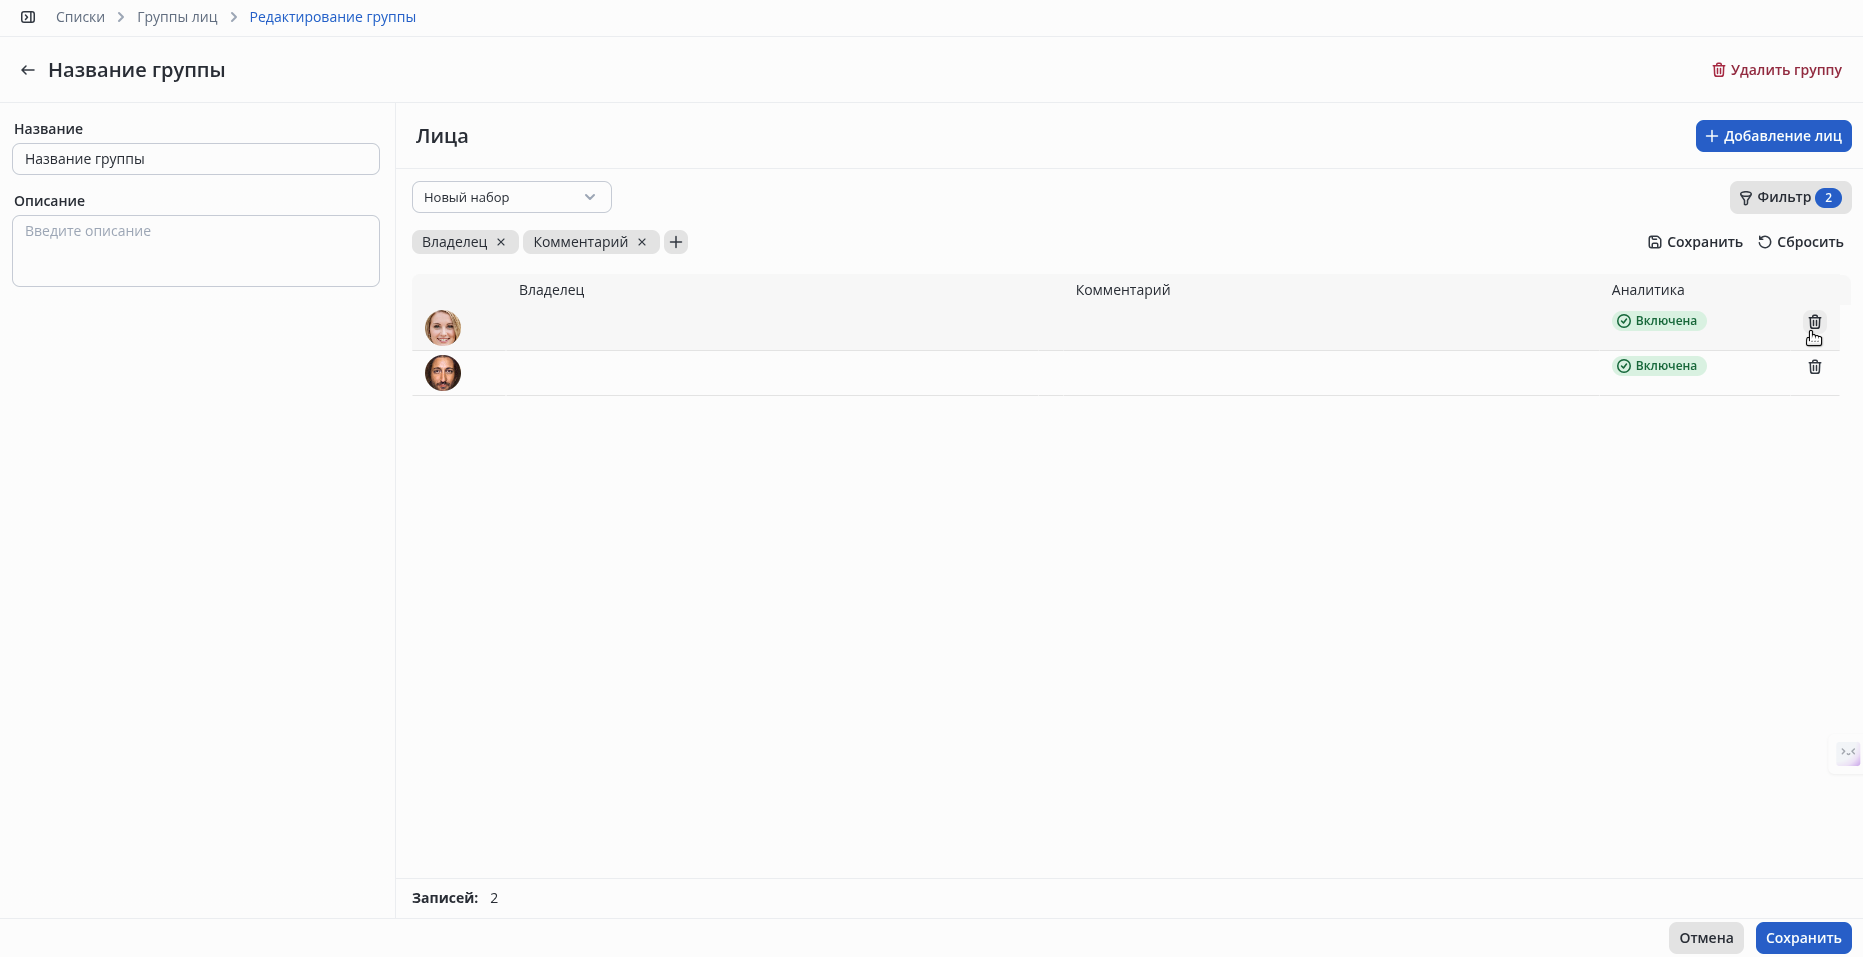
Task: Open the Новый набор dropdown
Action: [512, 197]
